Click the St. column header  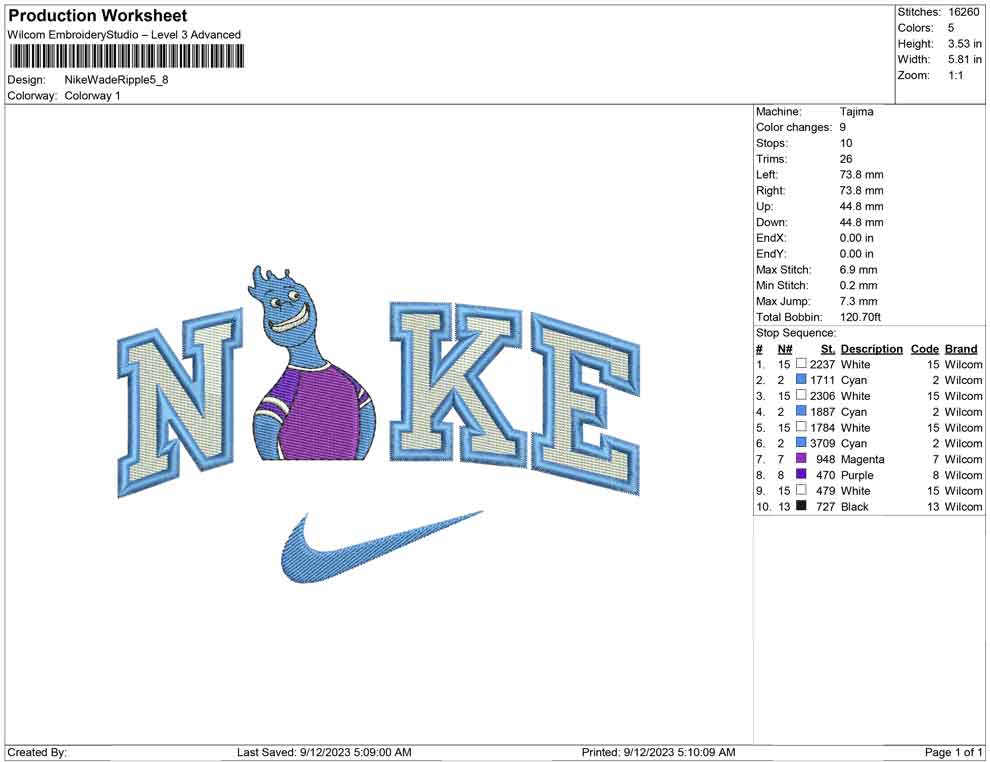pyautogui.click(x=828, y=349)
